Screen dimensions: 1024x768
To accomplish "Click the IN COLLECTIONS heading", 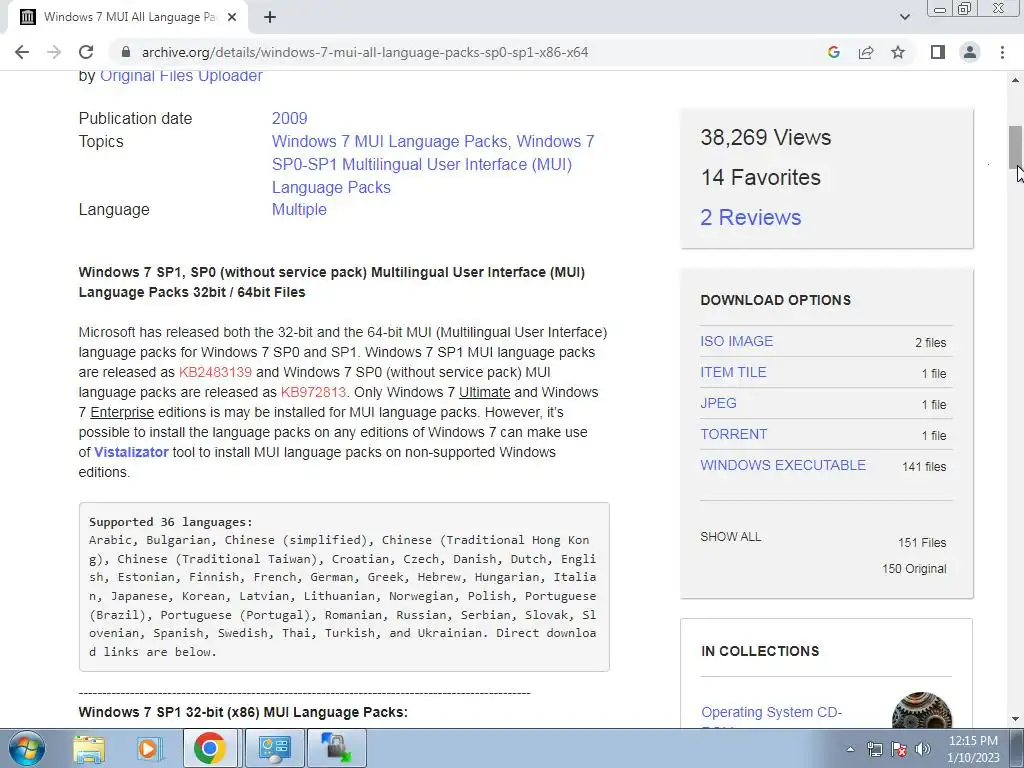I will 760,651.
